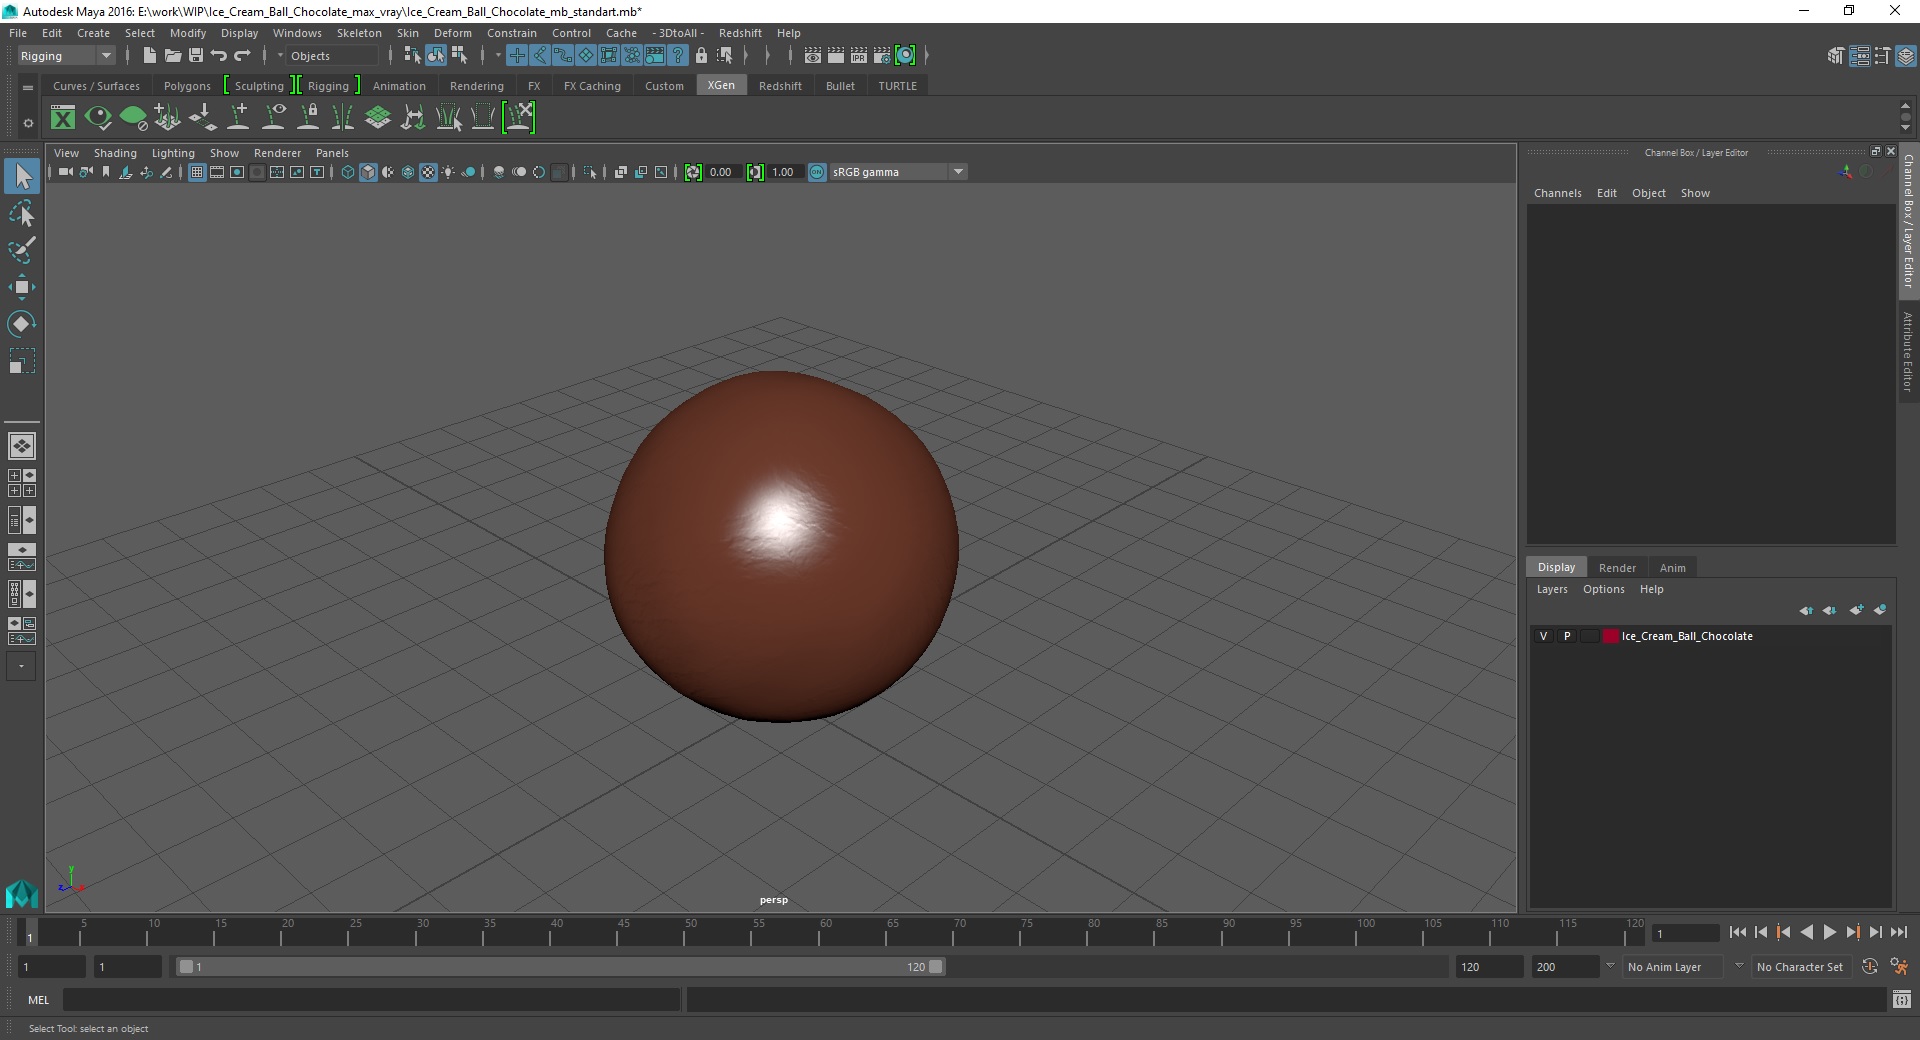Open the sRGB gamma dropdown

click(x=898, y=172)
